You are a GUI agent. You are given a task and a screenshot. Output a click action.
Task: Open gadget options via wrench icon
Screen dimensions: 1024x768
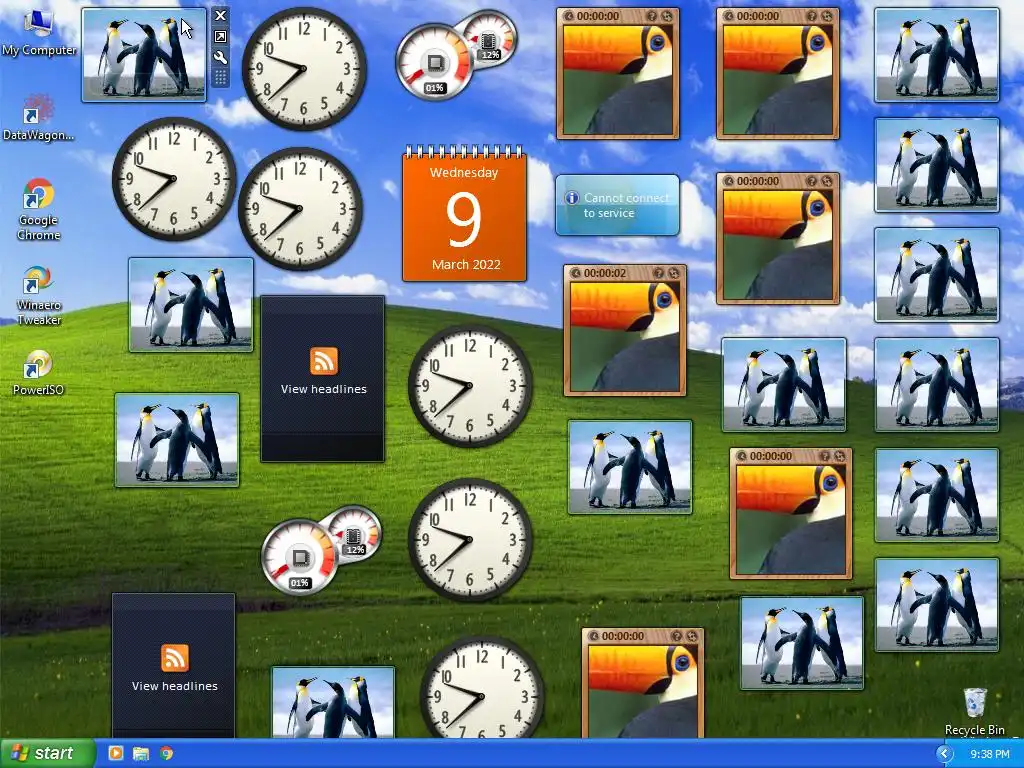pyautogui.click(x=221, y=57)
